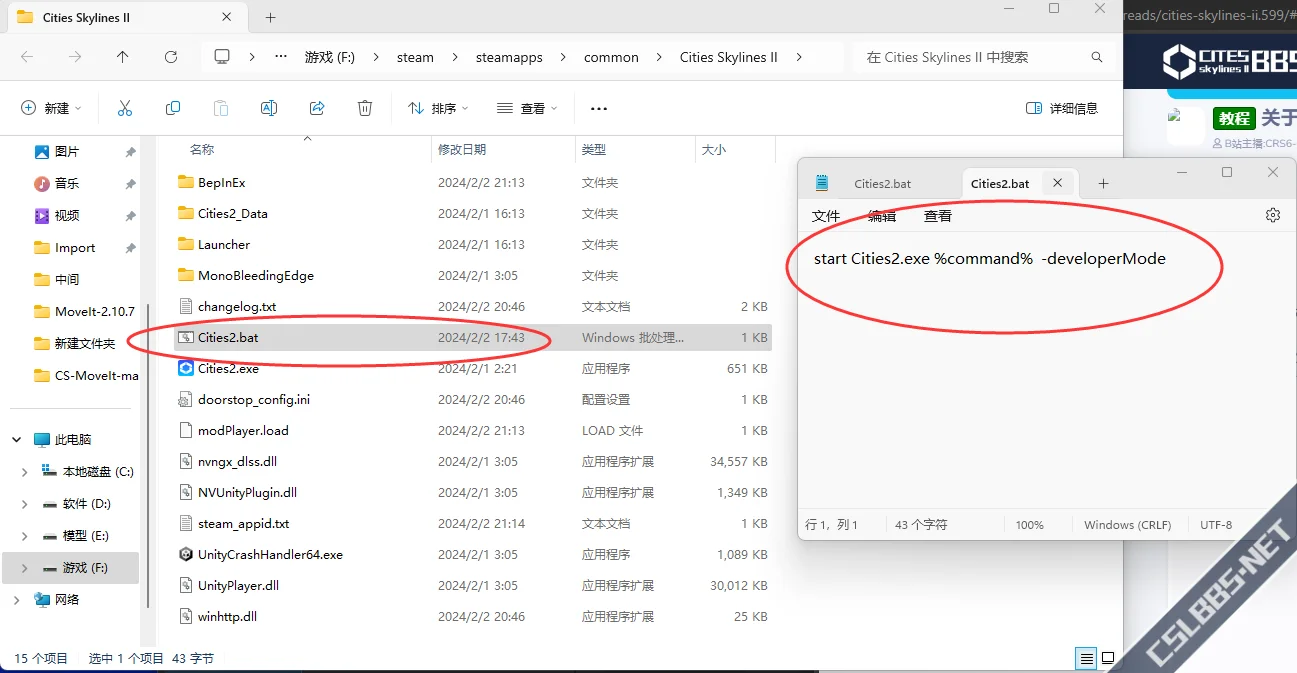Go back with the Explorer back arrow
This screenshot has height=673, width=1297.
[27, 57]
